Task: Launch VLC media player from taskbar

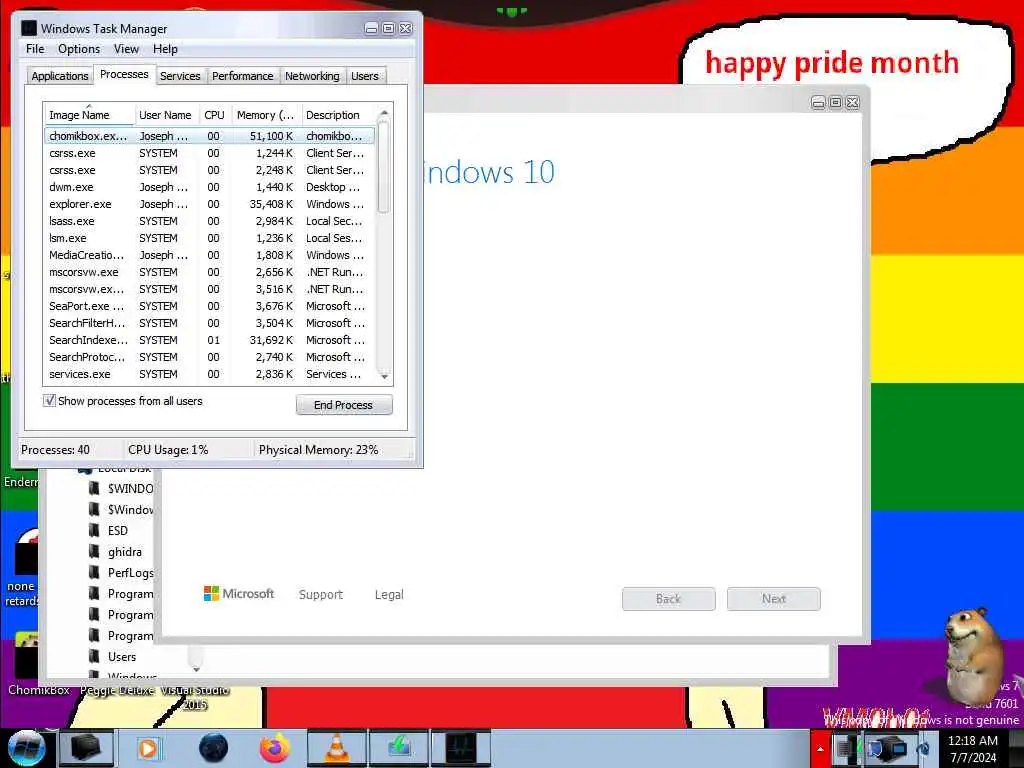Action: coord(336,748)
